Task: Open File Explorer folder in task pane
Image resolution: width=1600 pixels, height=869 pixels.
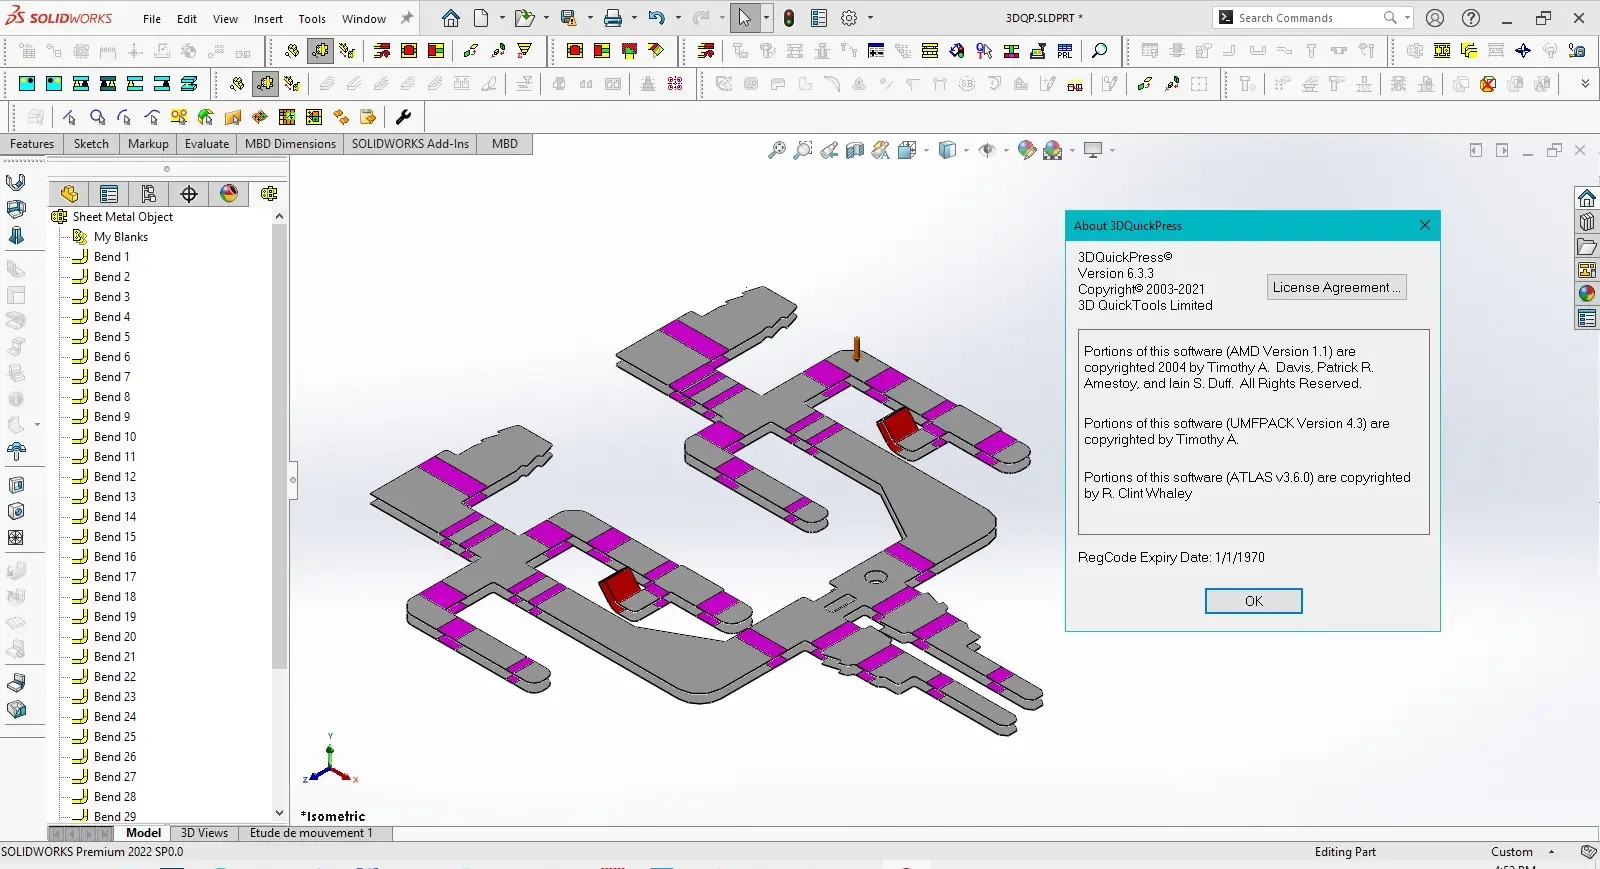Action: point(1587,246)
